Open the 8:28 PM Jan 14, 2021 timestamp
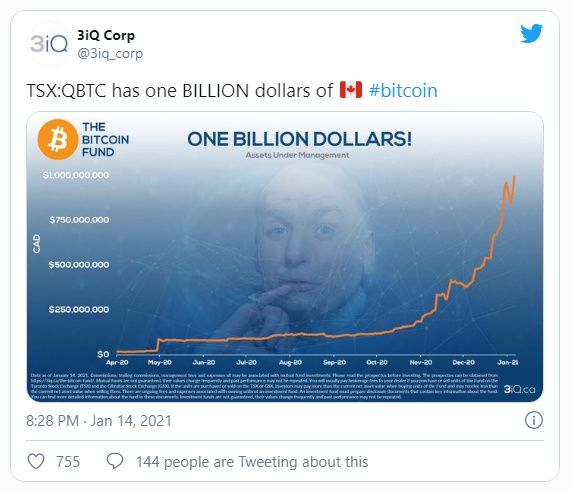Screen dimensions: 572x491 (99, 421)
